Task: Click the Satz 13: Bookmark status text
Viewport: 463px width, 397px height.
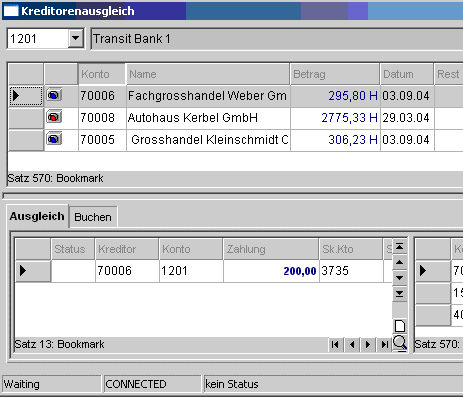Action: 60,344
